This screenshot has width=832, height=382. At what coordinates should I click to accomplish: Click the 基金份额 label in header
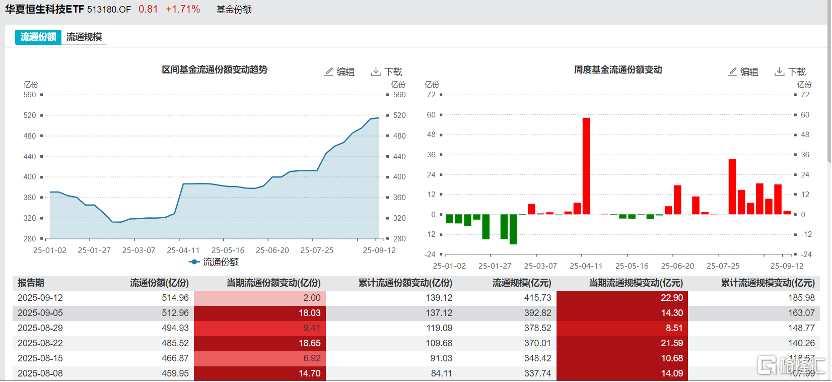(x=234, y=10)
